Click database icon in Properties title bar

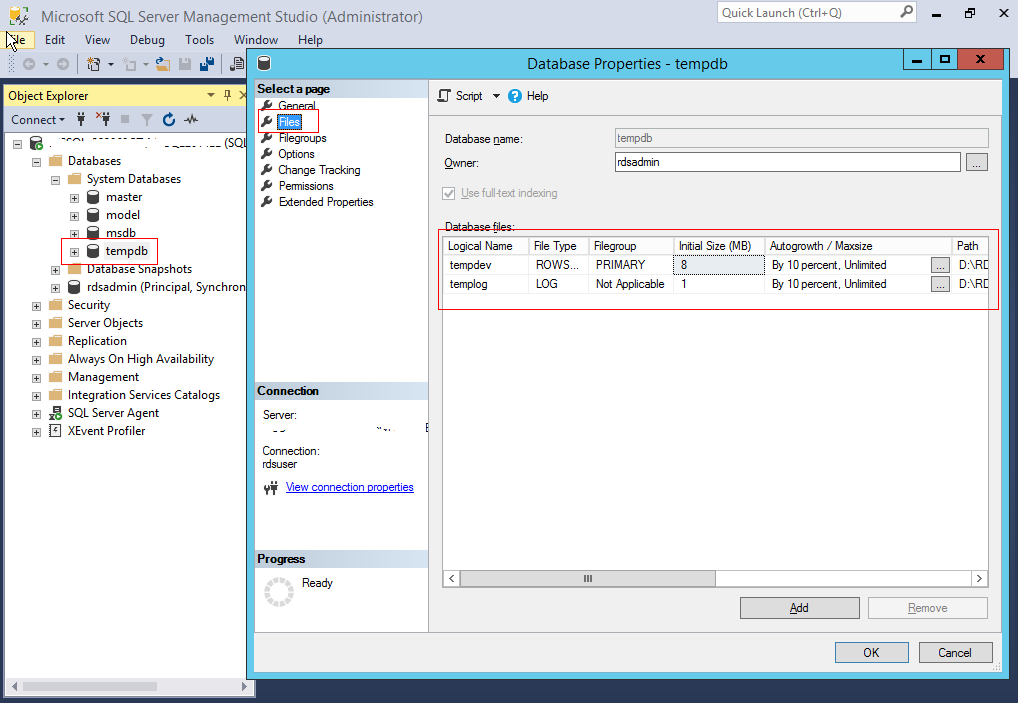[x=264, y=63]
